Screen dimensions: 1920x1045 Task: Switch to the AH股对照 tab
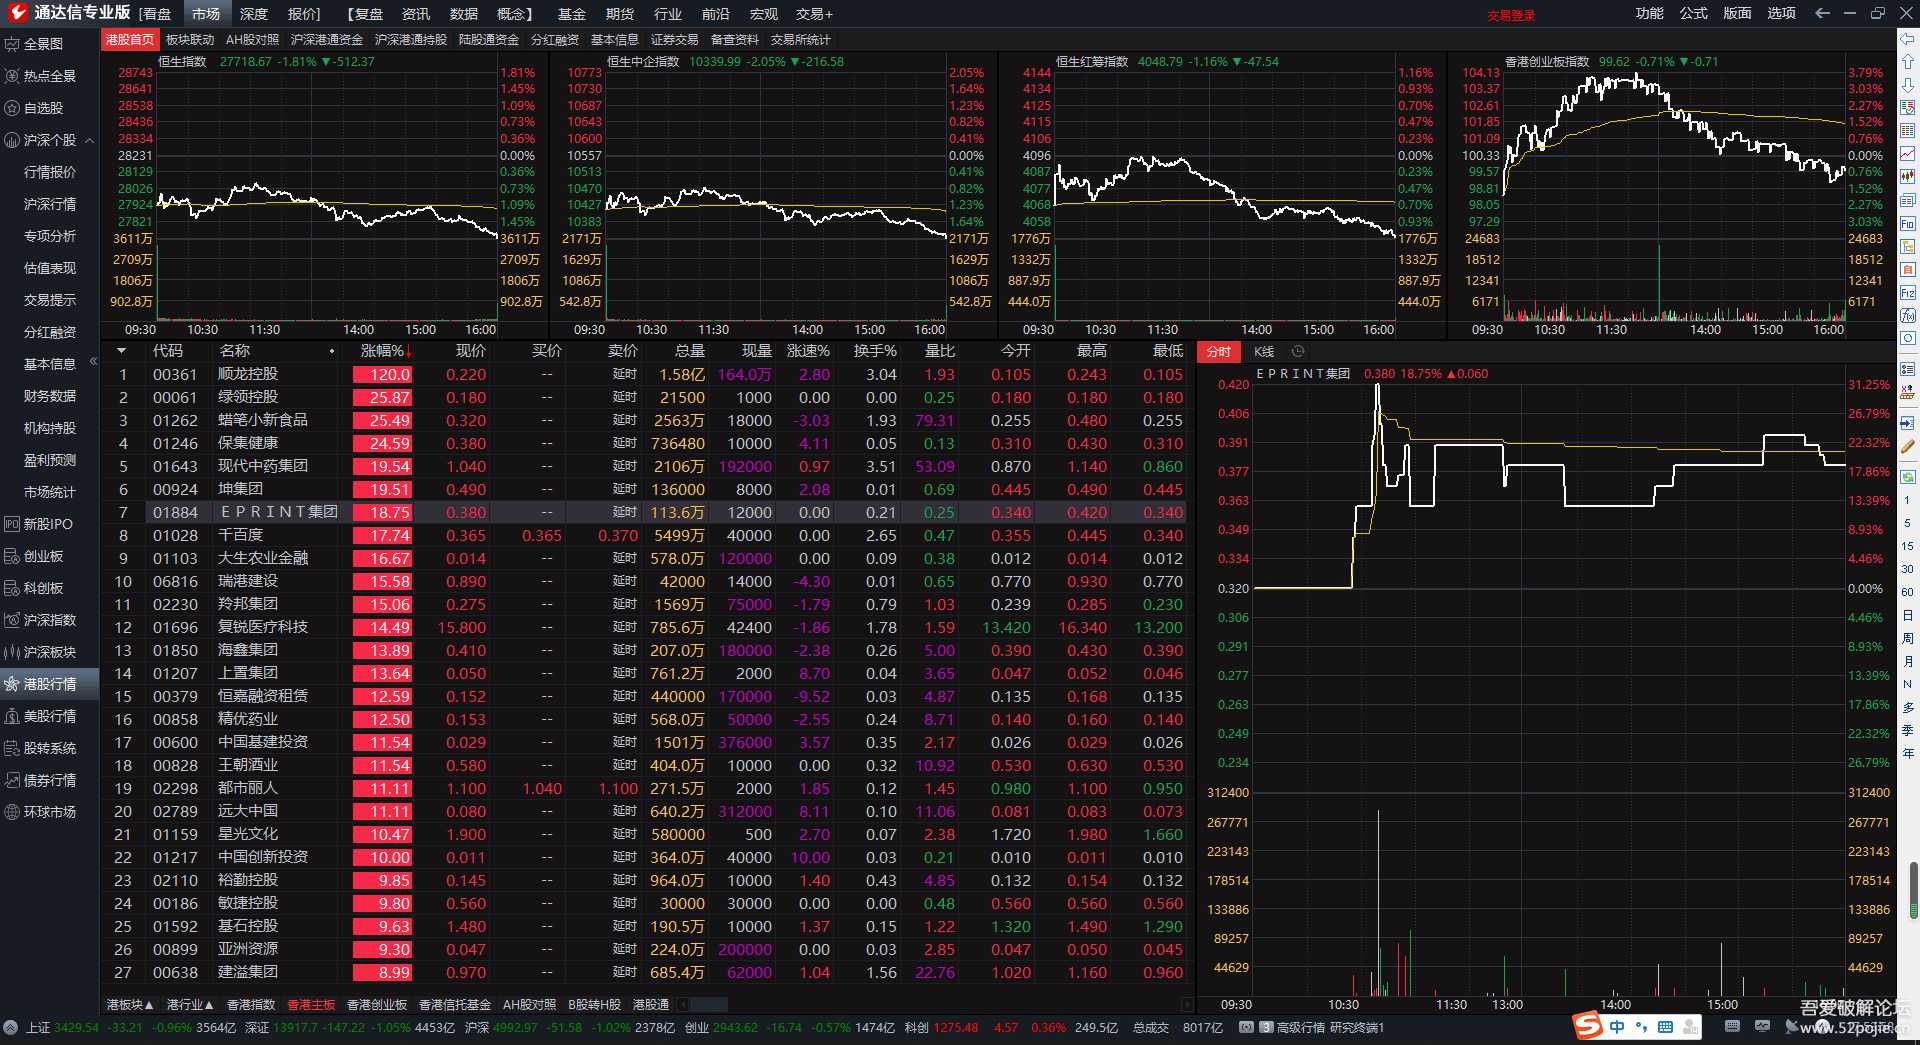[252, 40]
